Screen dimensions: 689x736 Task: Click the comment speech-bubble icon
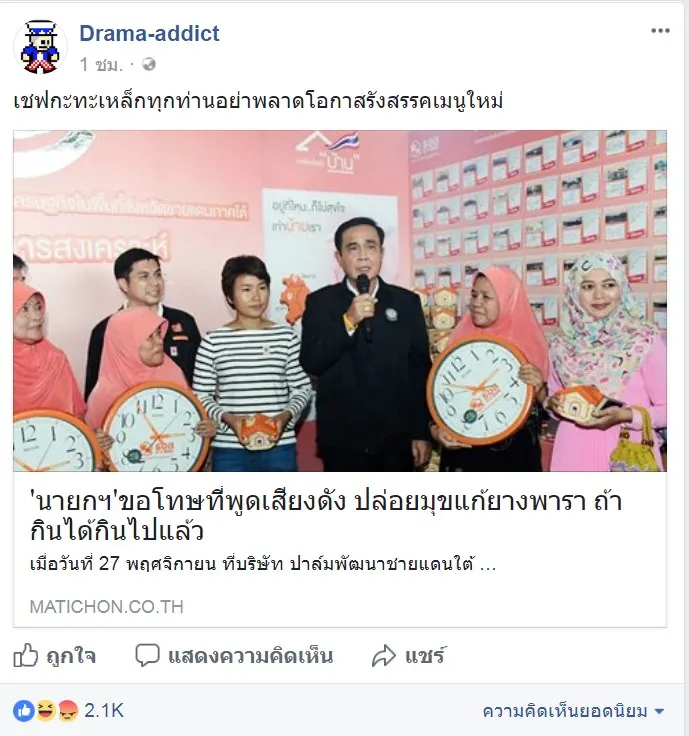(147, 655)
